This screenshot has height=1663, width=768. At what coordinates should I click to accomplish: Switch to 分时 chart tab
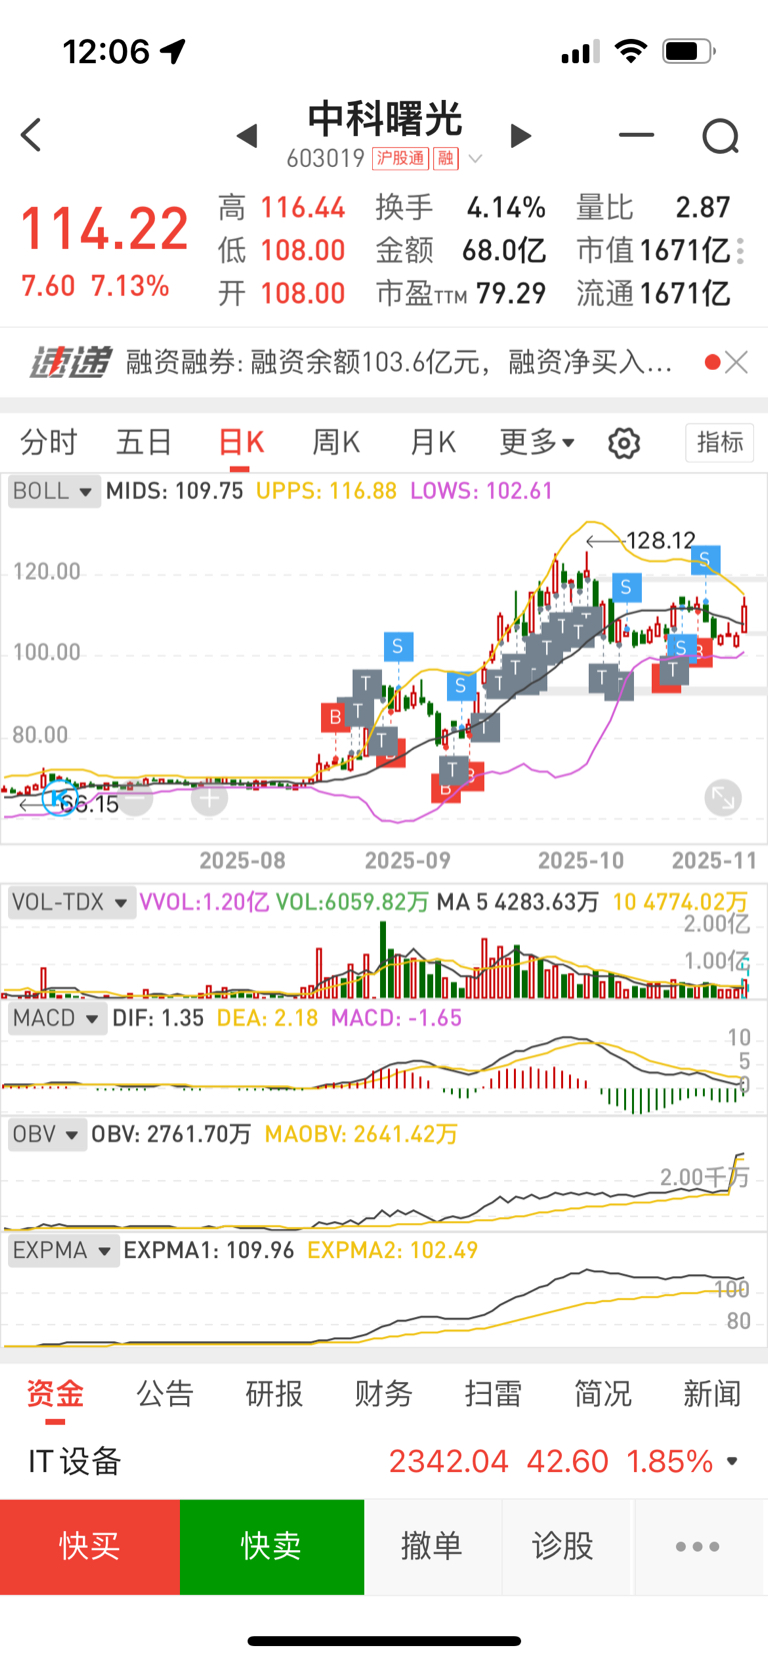(49, 442)
